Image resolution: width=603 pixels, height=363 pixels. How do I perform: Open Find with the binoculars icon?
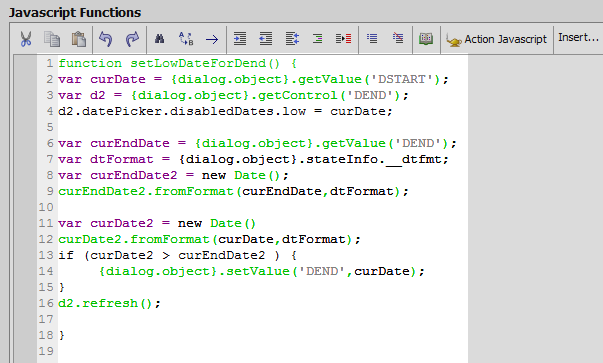[x=160, y=39]
